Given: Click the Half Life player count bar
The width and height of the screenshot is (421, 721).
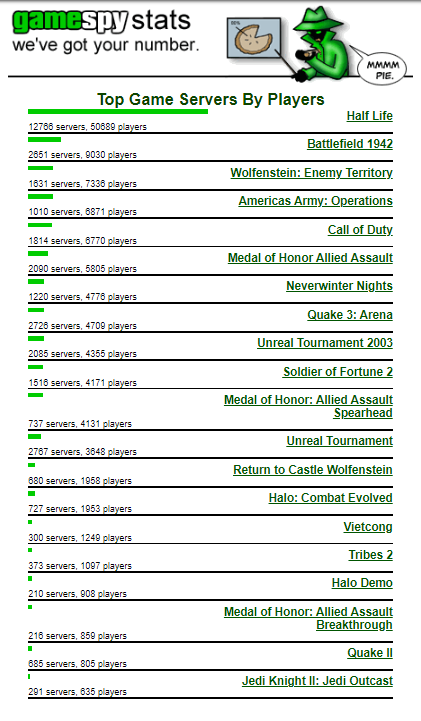Looking at the screenshot, I should pyautogui.click(x=118, y=111).
